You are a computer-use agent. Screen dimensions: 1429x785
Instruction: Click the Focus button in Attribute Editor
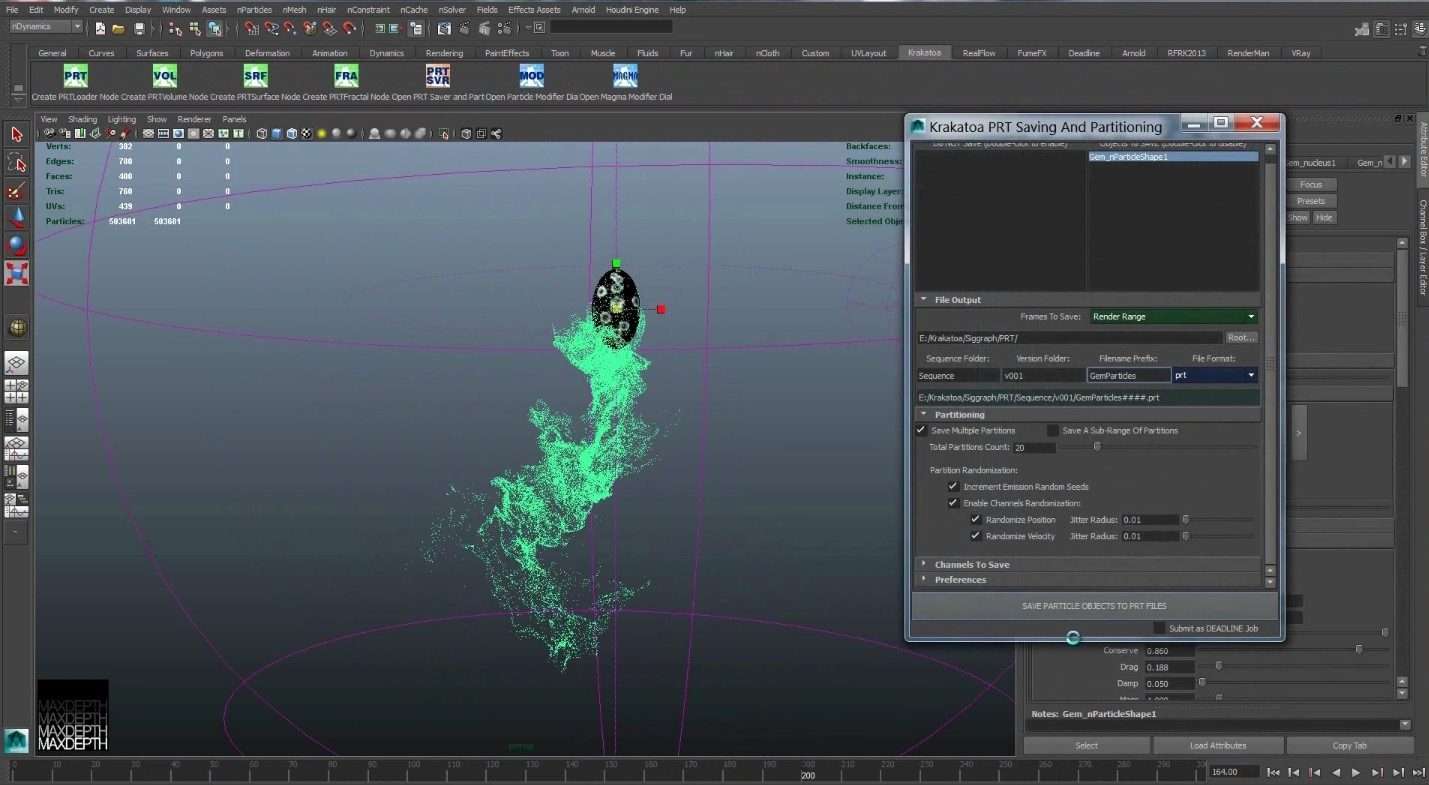coord(1311,184)
